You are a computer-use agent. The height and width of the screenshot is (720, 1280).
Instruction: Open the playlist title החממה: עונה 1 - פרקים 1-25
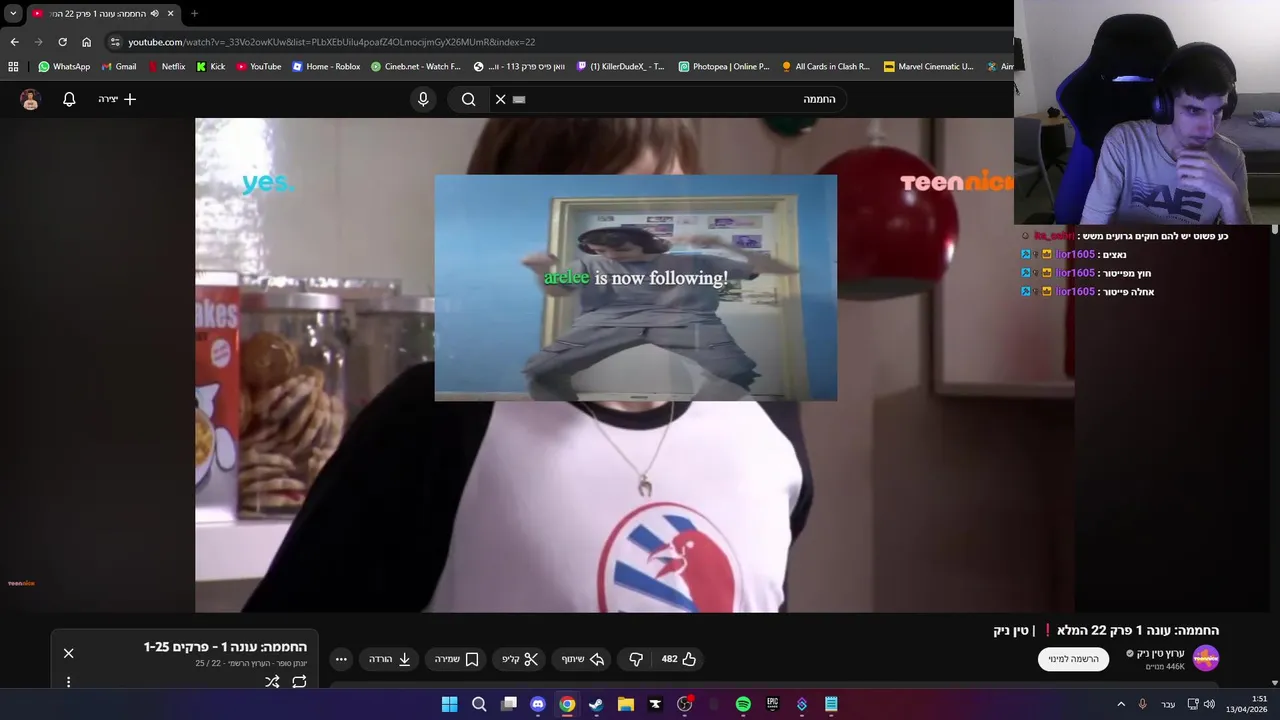[225, 647]
